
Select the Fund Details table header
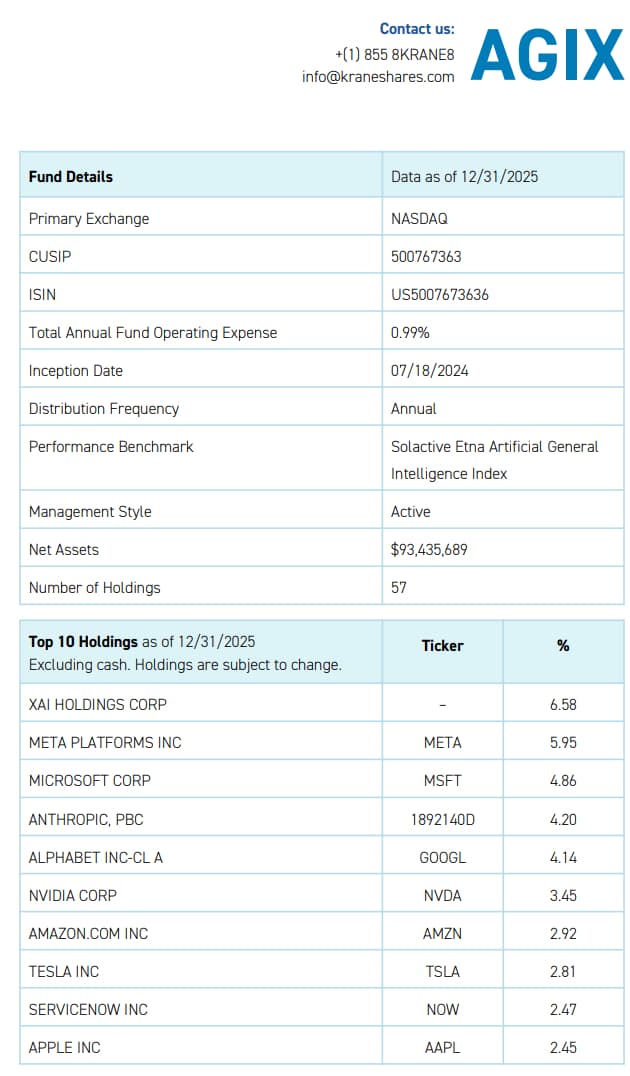pos(71,176)
